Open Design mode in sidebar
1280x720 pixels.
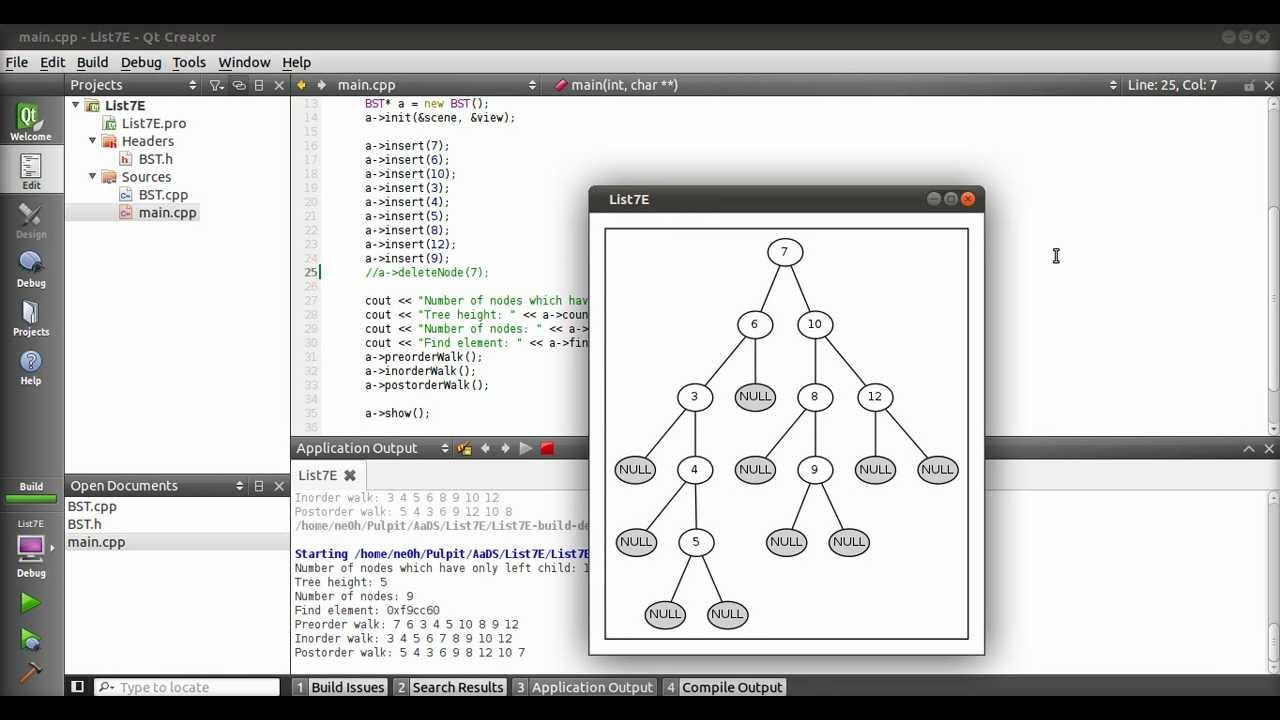click(x=31, y=220)
